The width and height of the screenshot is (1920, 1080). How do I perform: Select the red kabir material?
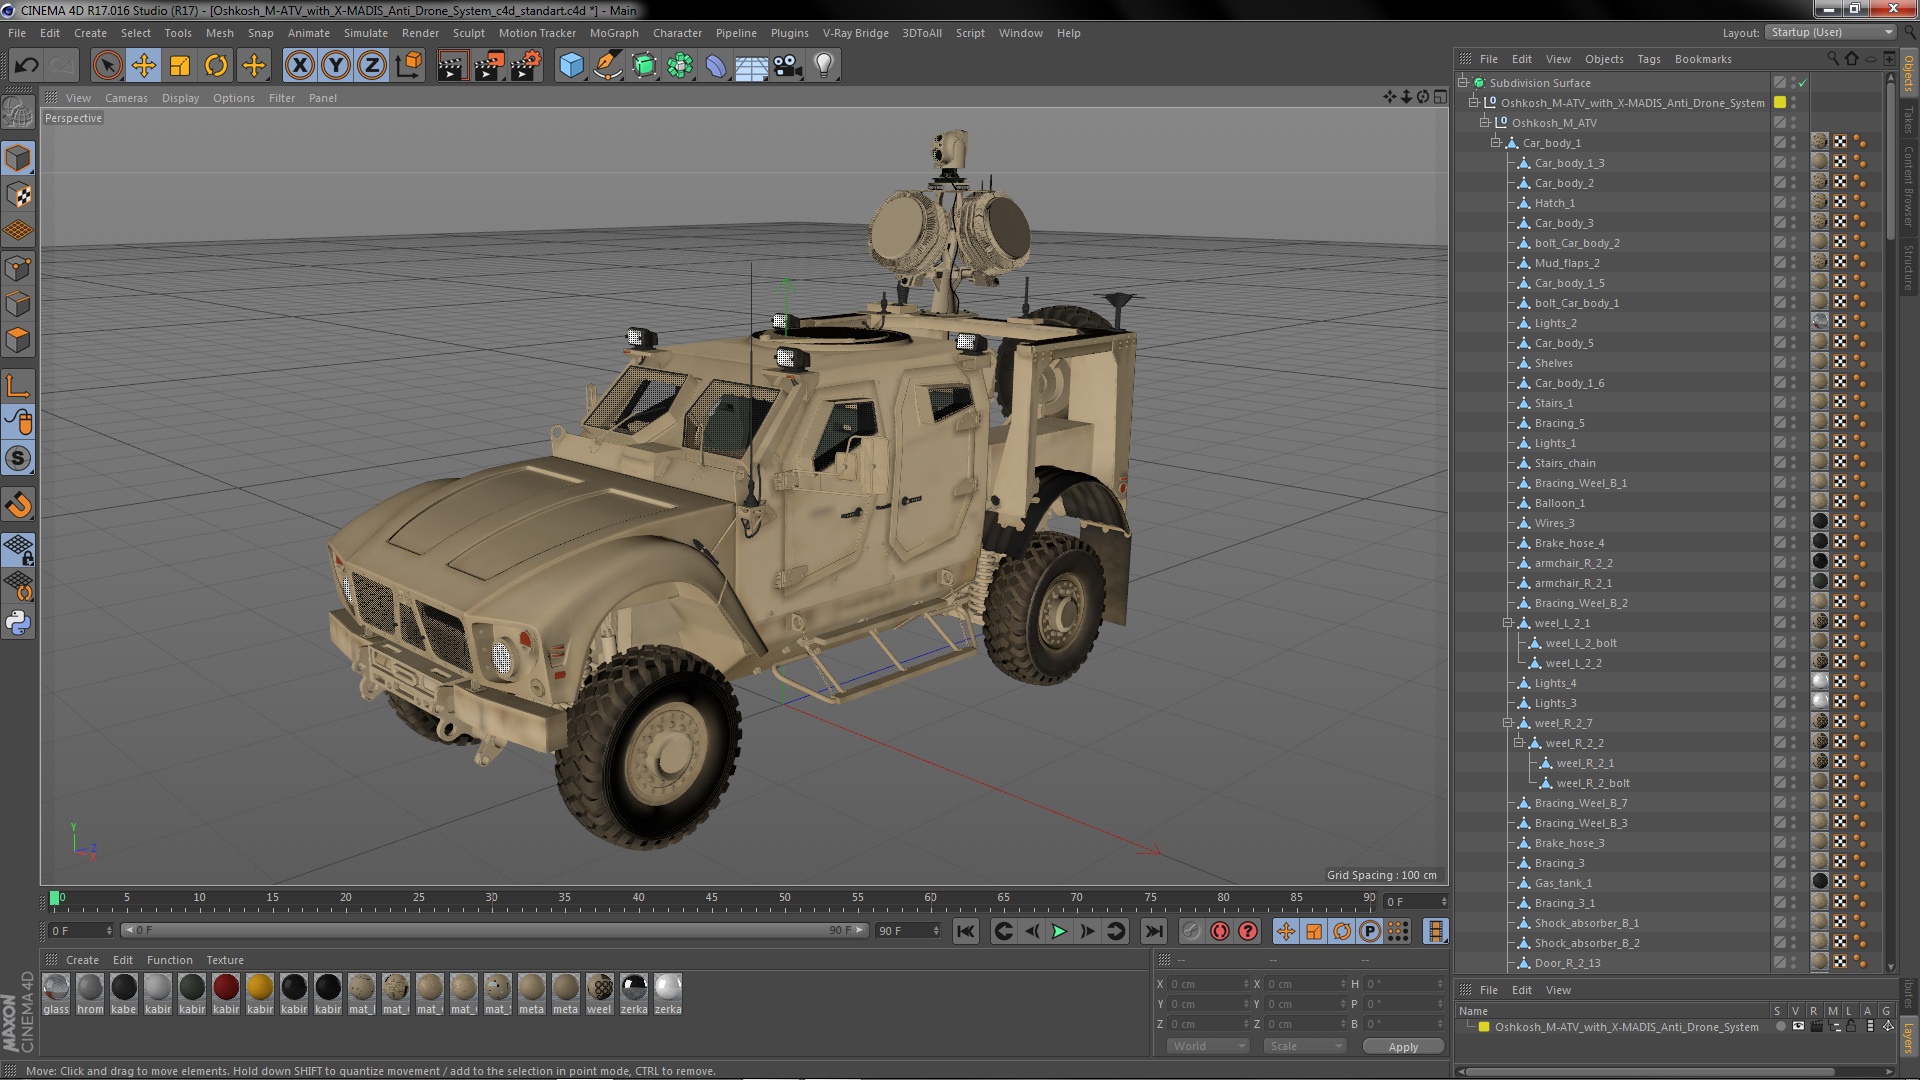click(226, 994)
